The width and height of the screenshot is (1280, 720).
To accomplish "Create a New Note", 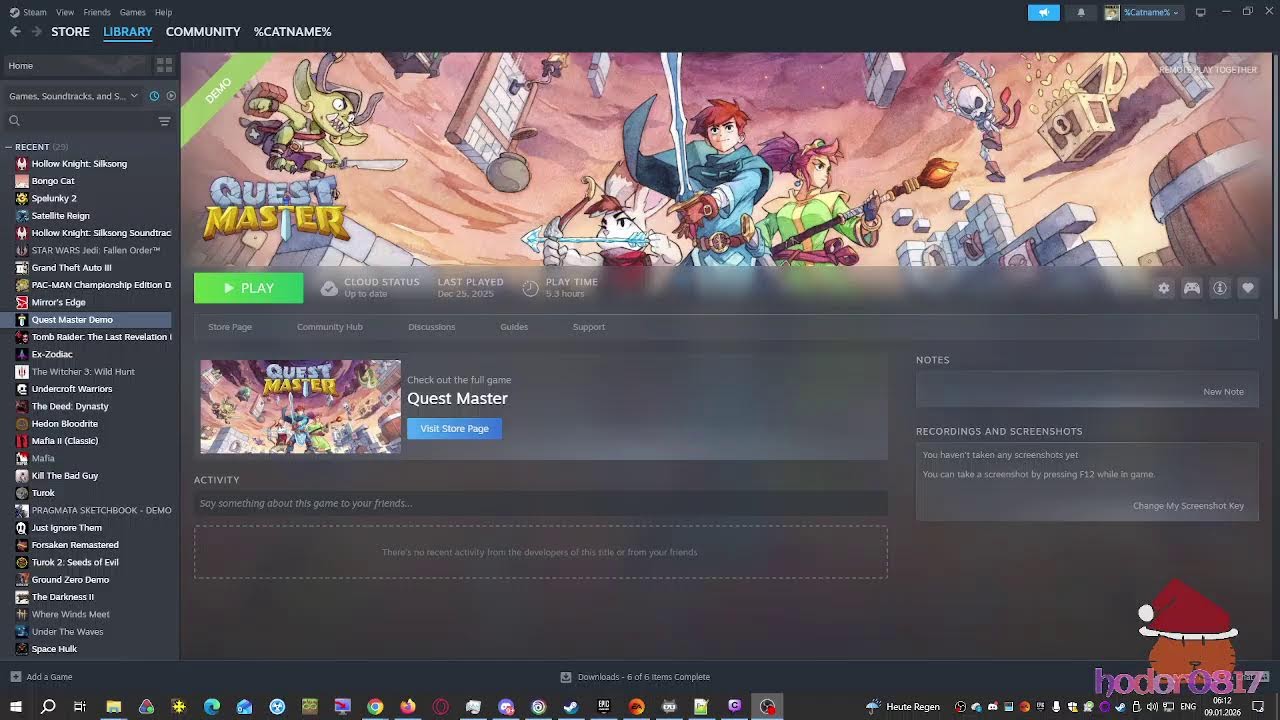I will coord(1223,392).
